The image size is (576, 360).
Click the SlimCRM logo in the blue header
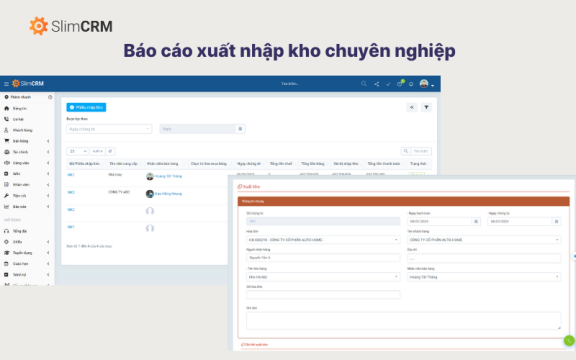(28, 83)
